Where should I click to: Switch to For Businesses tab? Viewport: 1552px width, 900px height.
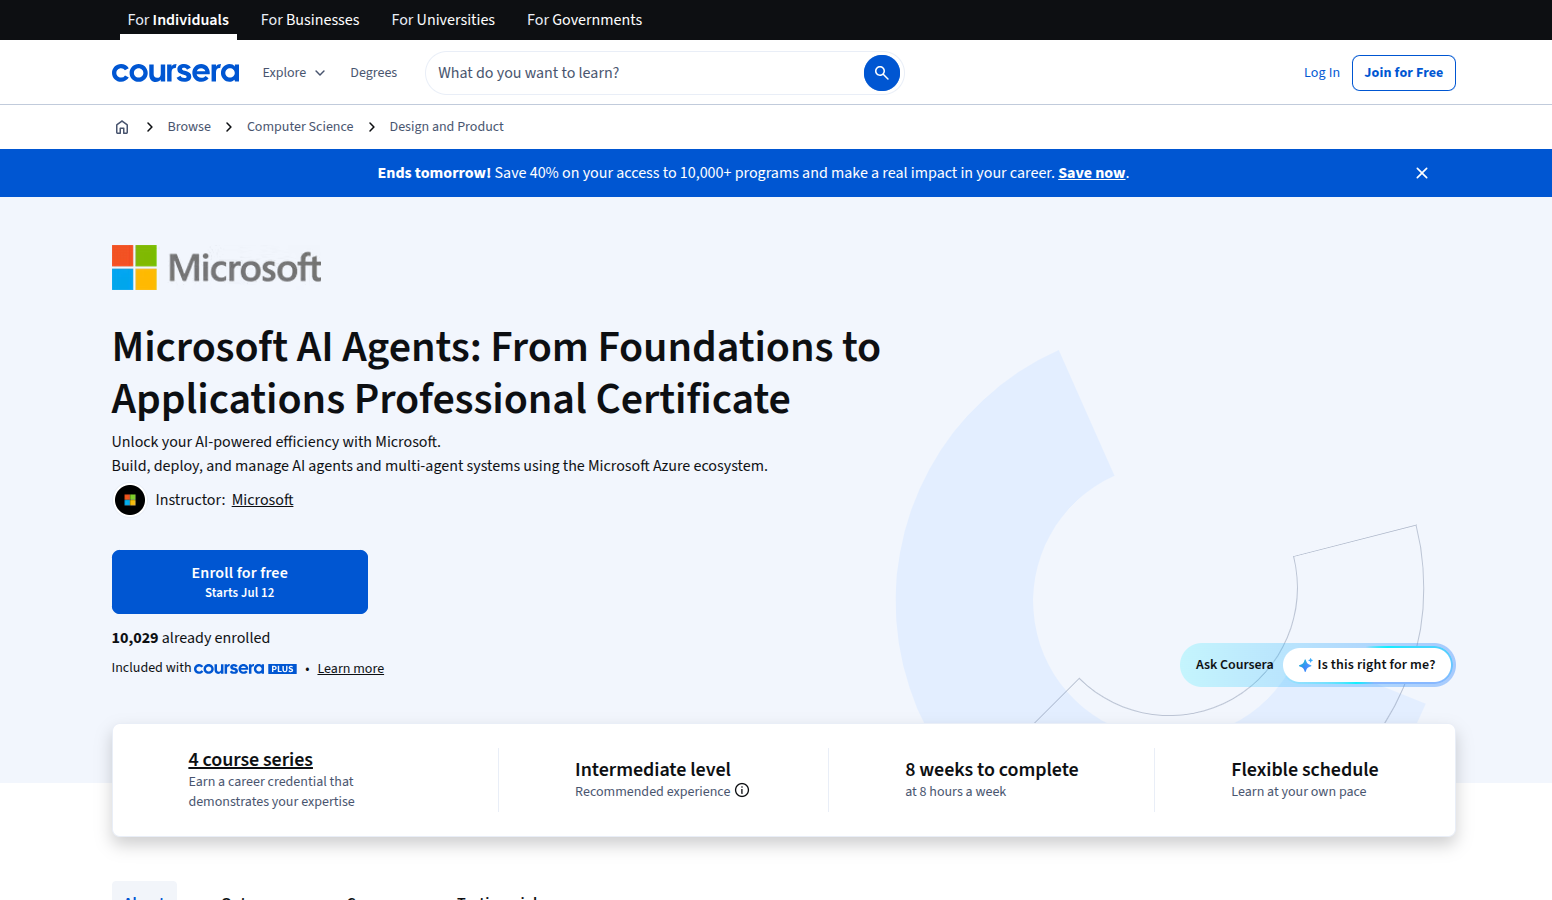tap(310, 20)
